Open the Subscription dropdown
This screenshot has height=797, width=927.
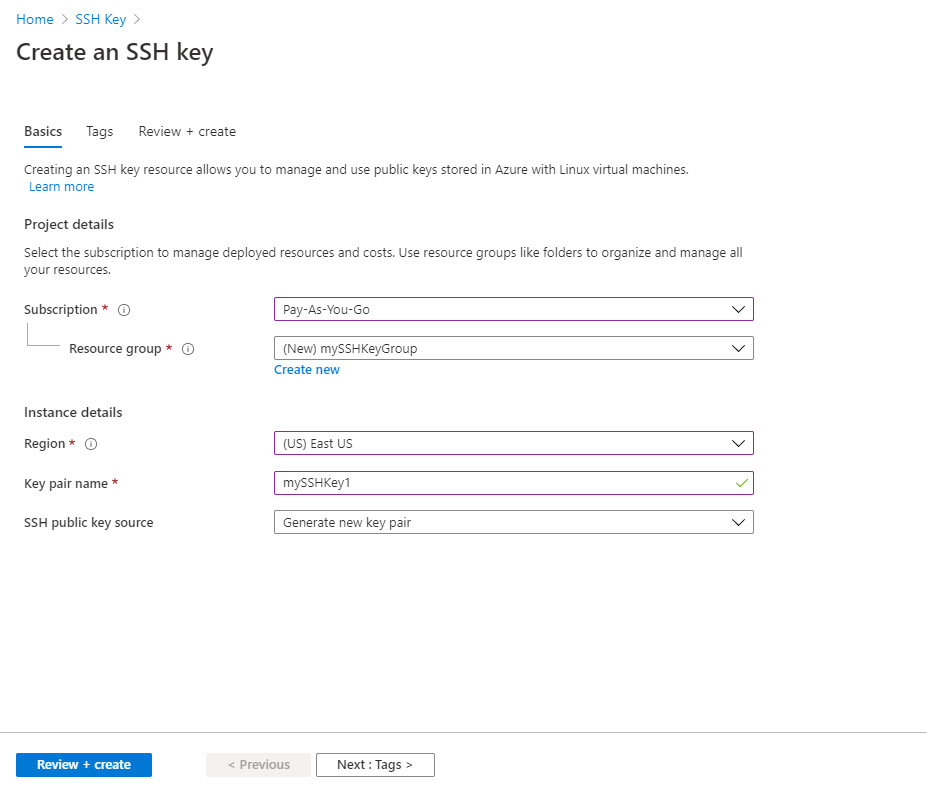[513, 309]
